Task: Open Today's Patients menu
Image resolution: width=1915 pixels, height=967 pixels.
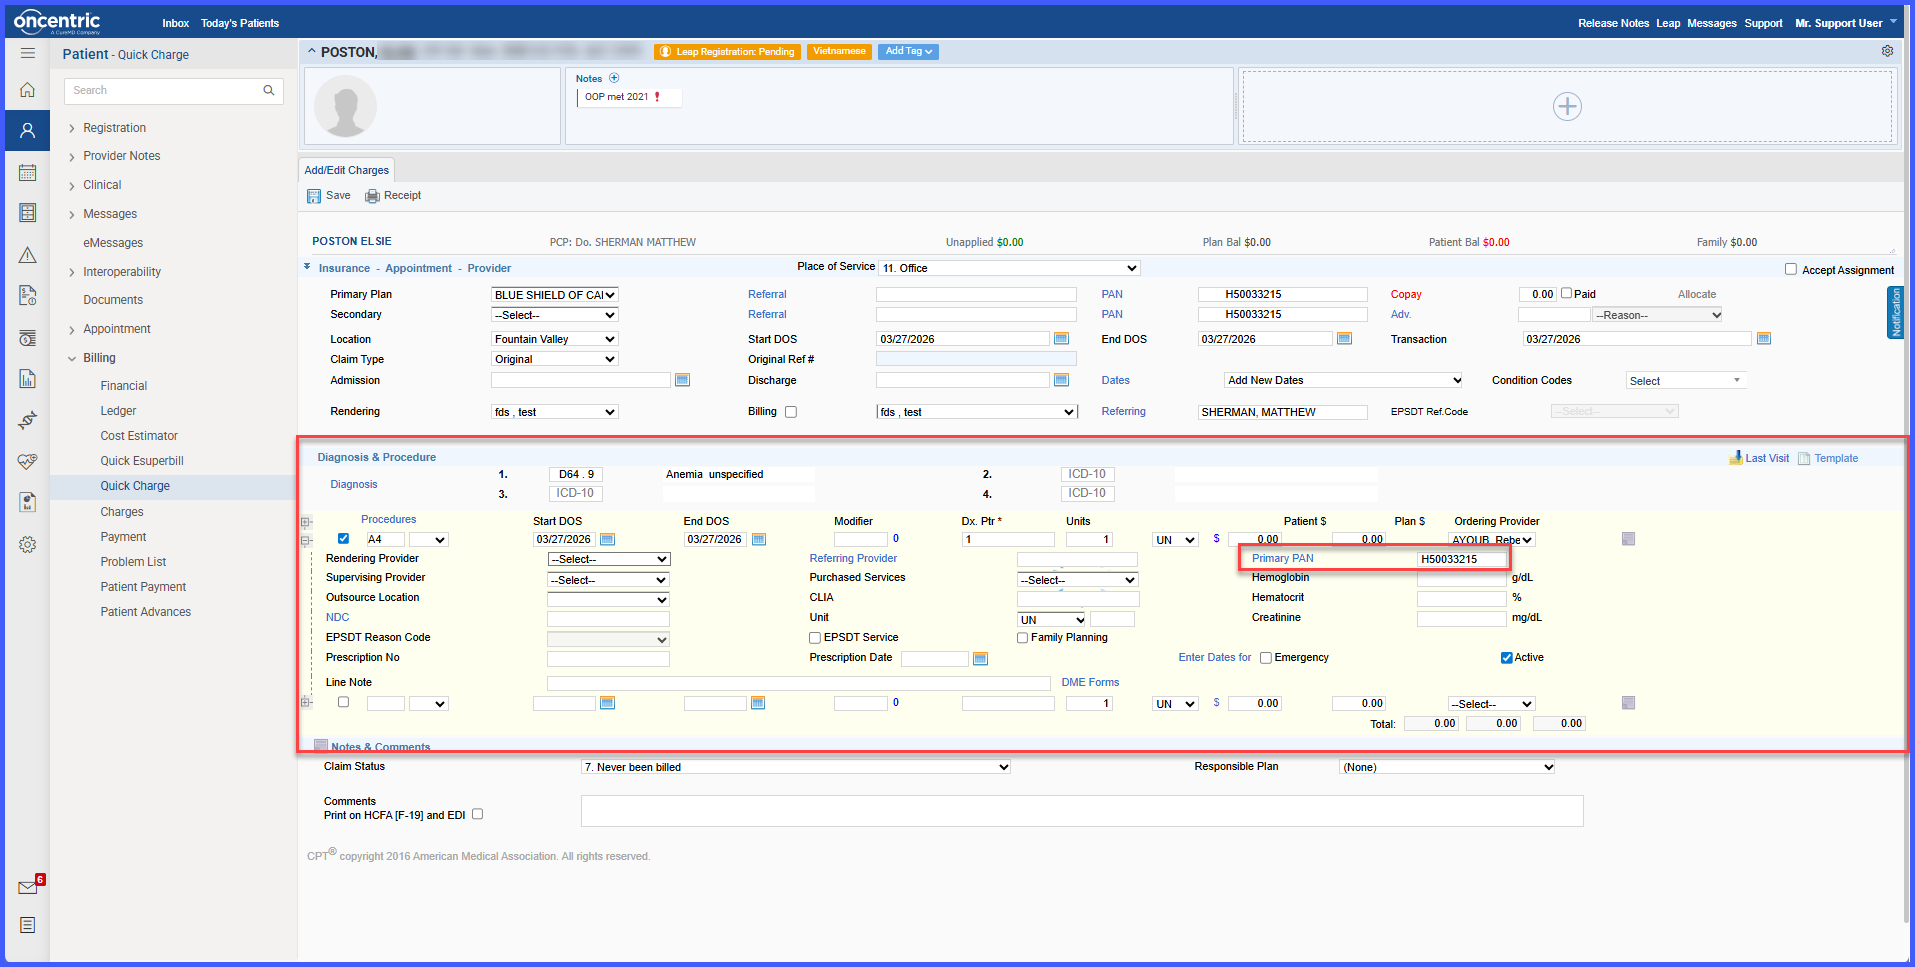Action: (240, 23)
